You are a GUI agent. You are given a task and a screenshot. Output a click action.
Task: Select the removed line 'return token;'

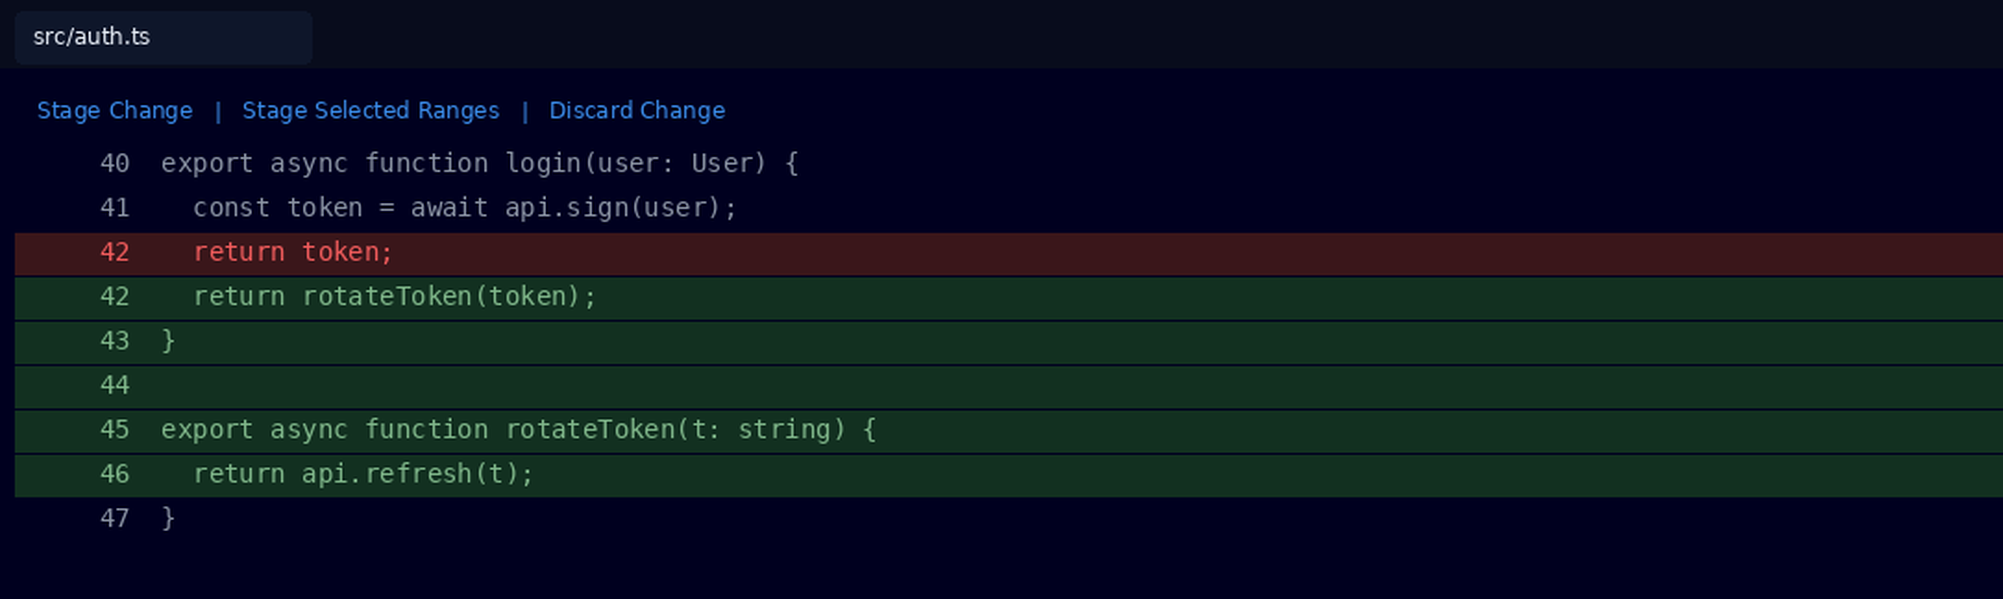(x=1008, y=254)
